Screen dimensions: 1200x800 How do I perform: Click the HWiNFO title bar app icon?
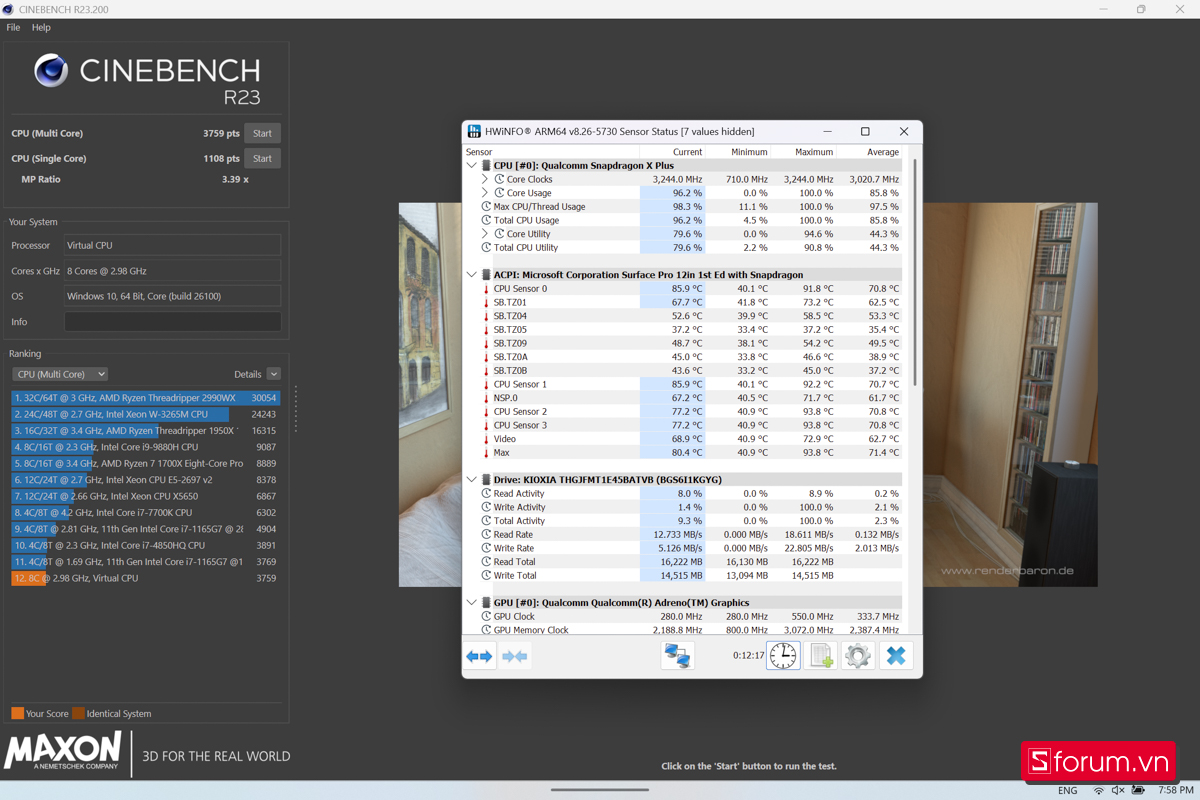click(x=475, y=131)
